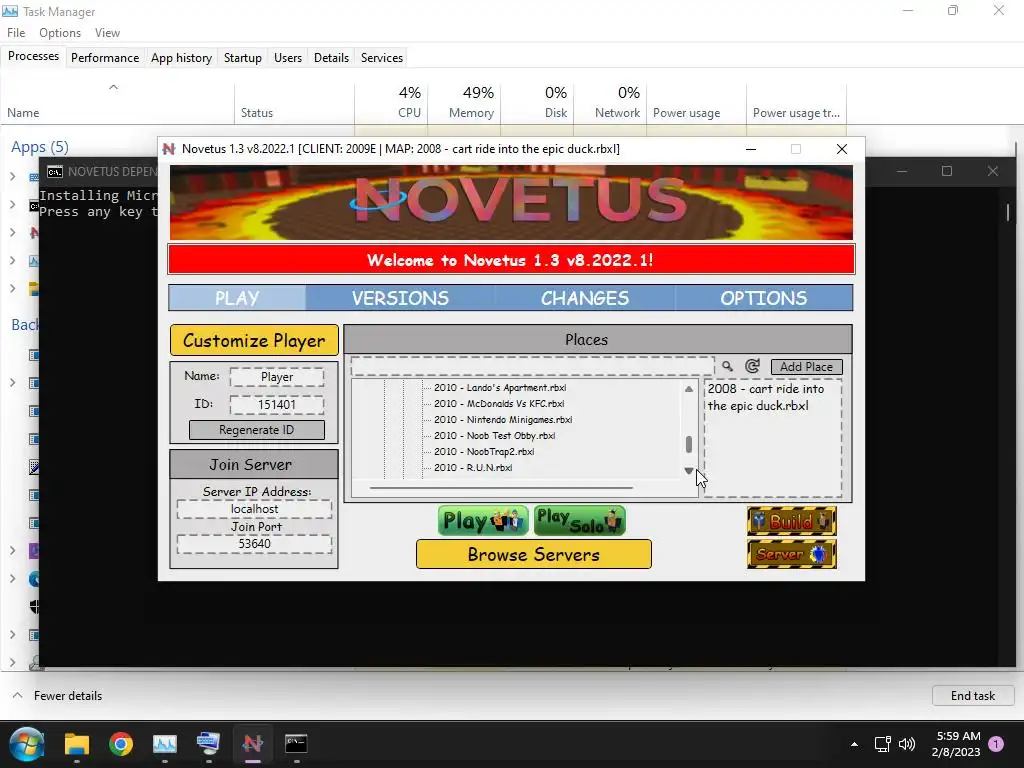Click the player ID input field

(x=277, y=404)
